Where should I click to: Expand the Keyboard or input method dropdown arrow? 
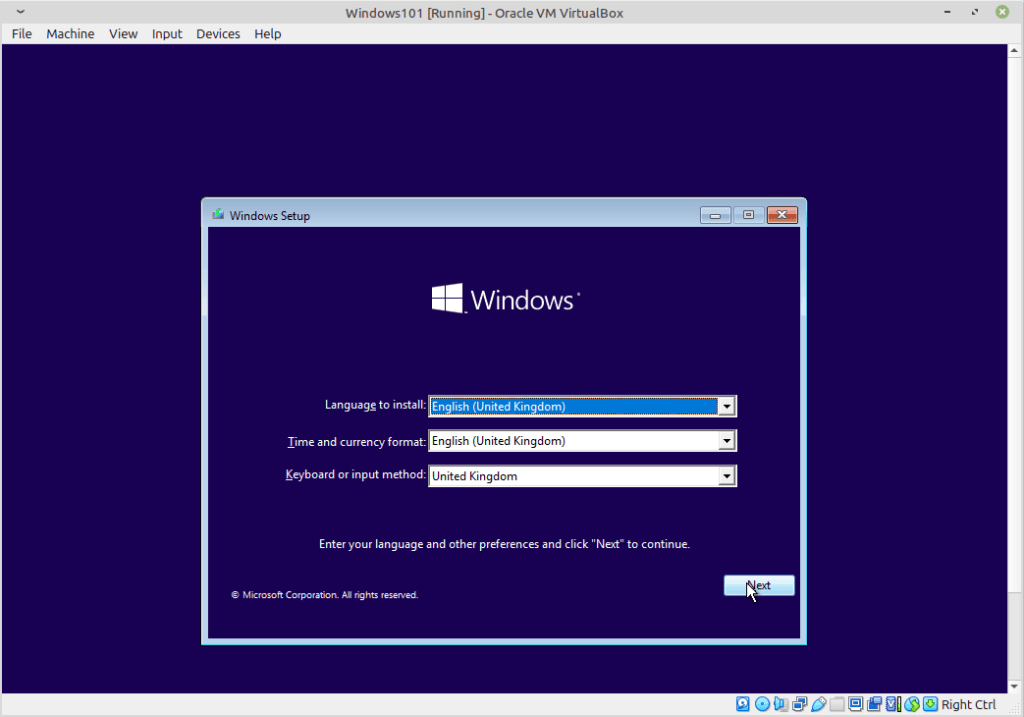726,476
